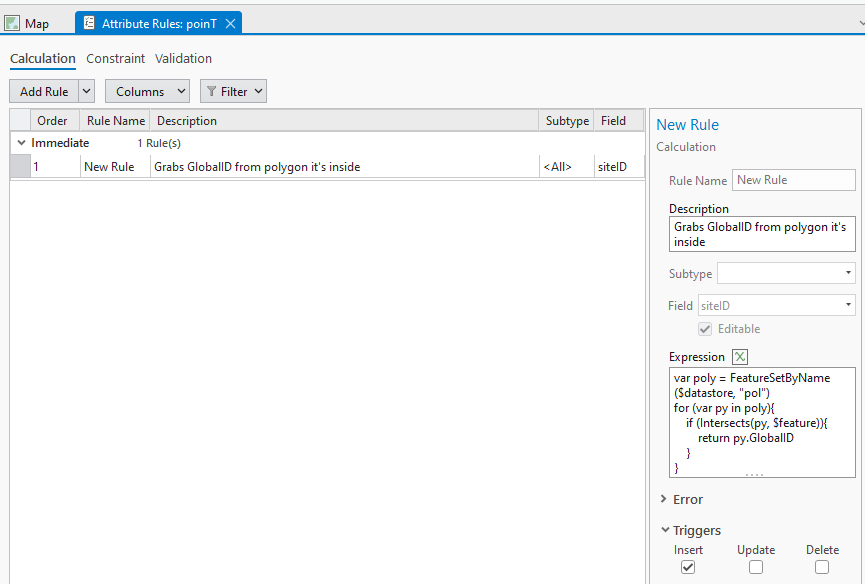The height and width of the screenshot is (584, 865).
Task: Open the Columns dropdown
Action: pyautogui.click(x=147, y=91)
